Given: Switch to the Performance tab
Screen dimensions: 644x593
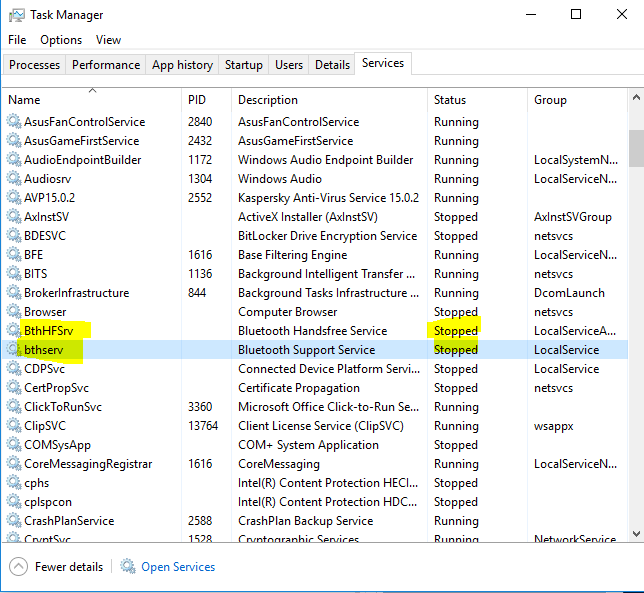Looking at the screenshot, I should 106,64.
